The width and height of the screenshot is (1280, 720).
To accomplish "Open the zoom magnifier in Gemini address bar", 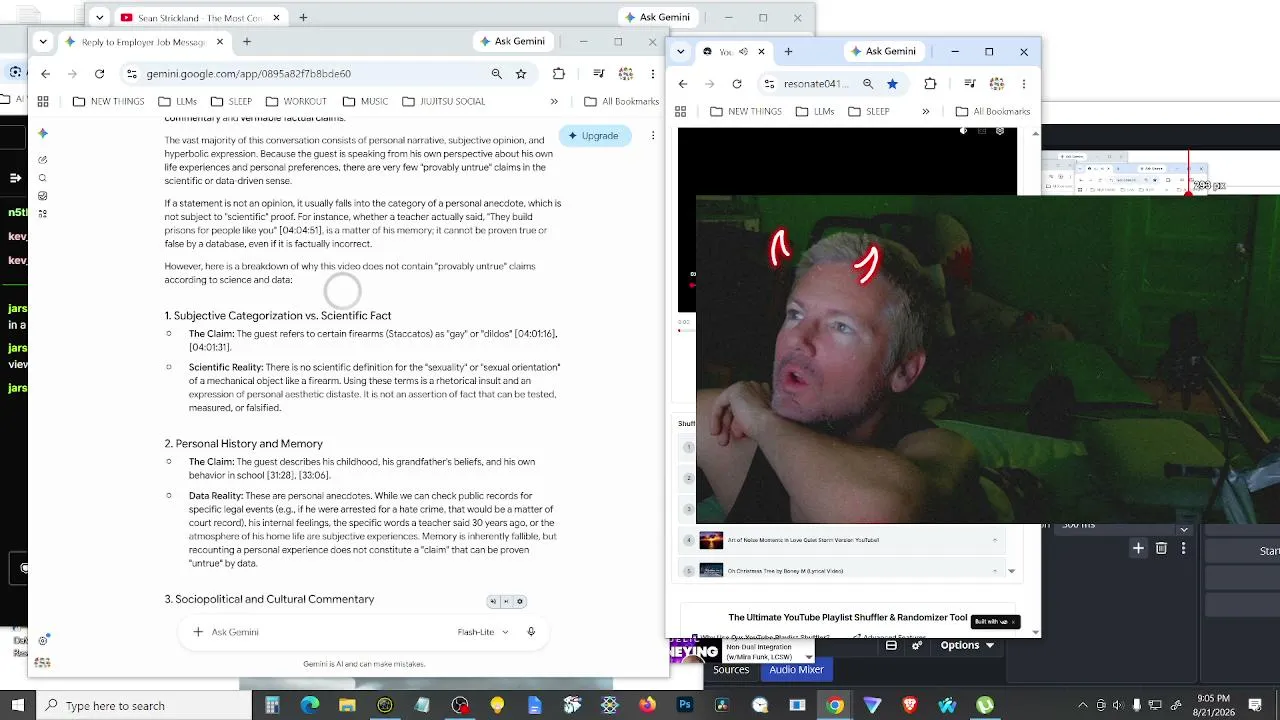I will [496, 73].
